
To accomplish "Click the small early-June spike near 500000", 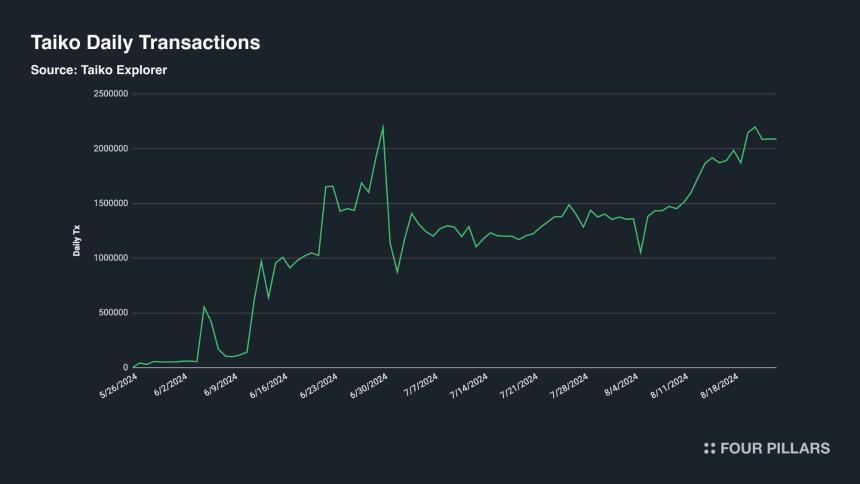I will click(x=204, y=307).
